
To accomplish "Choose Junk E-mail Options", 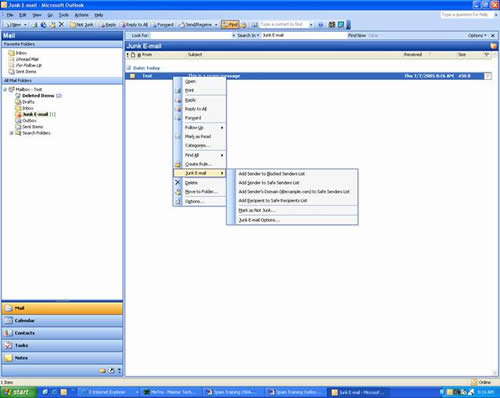I will tap(292, 220).
